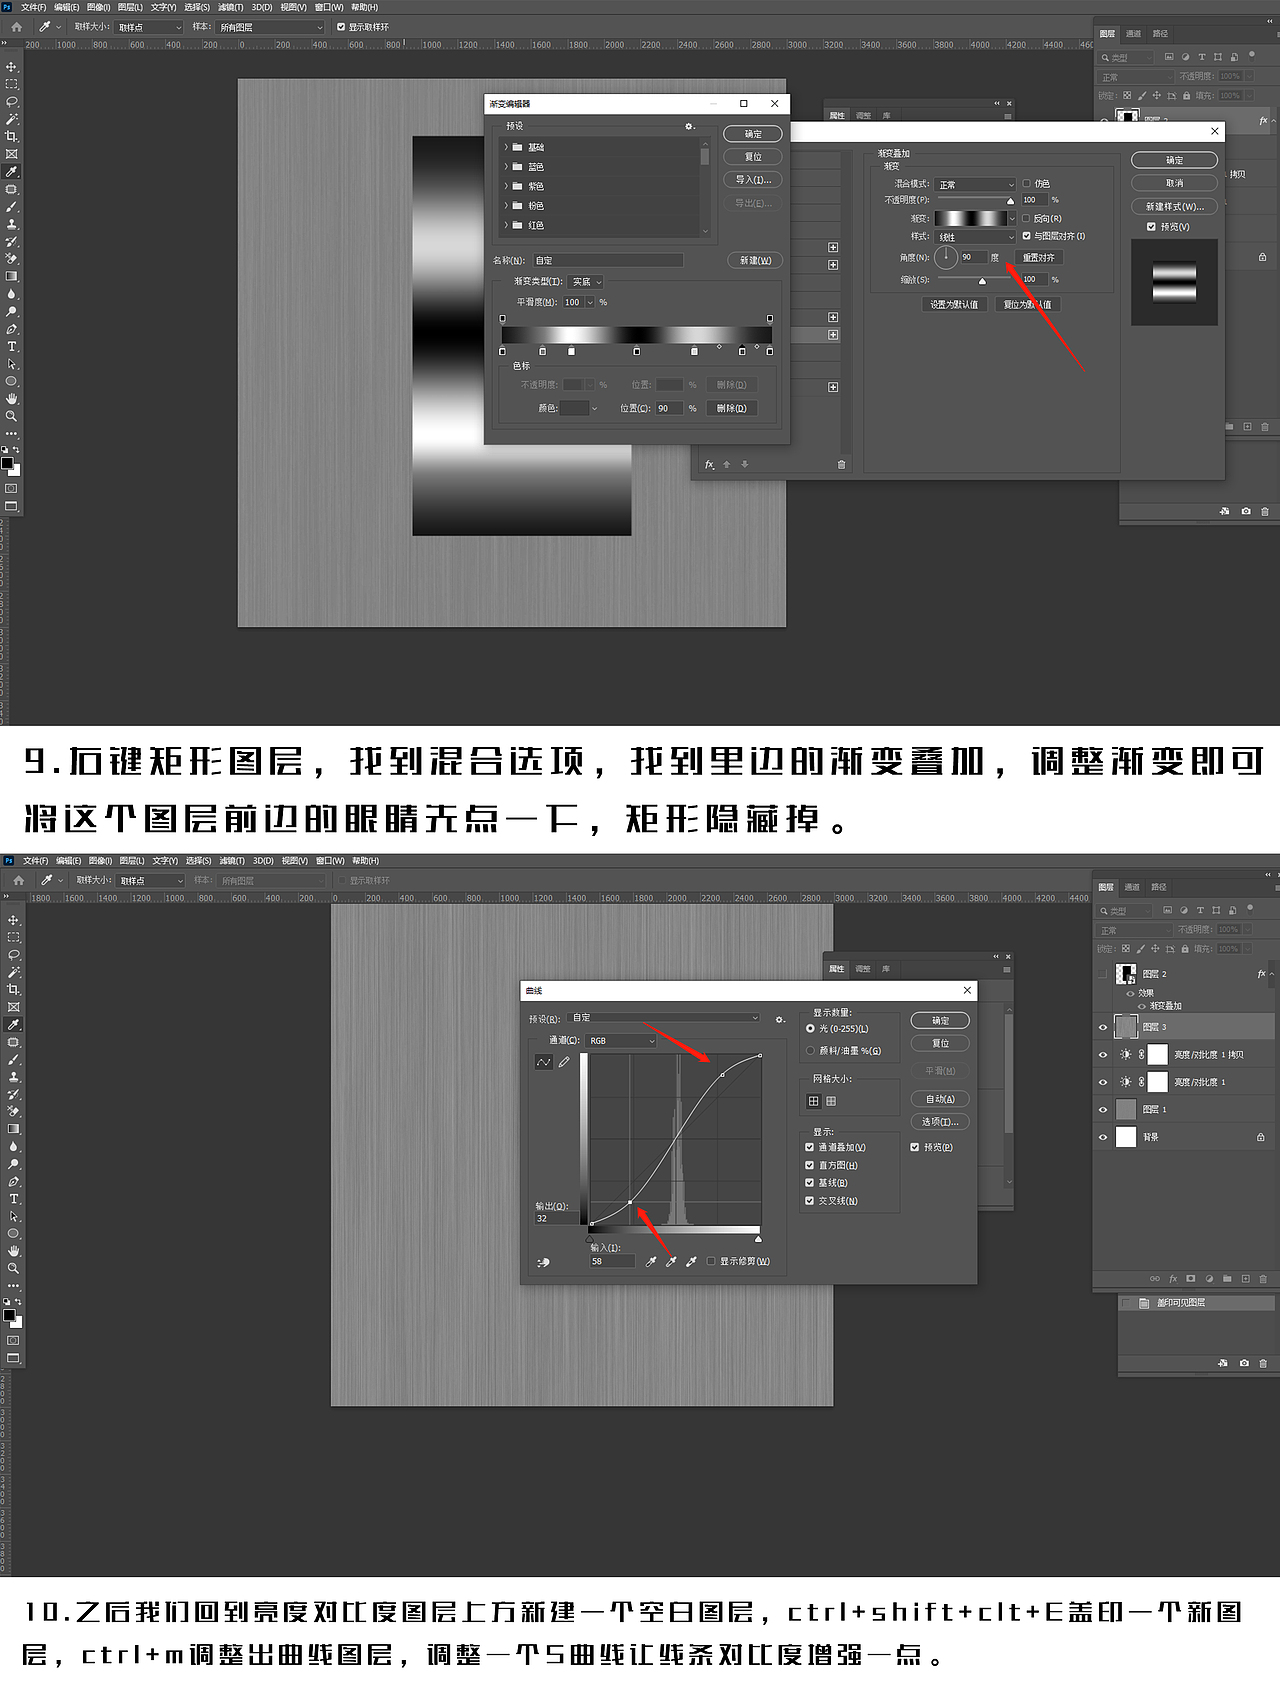Viewport: 1280px width, 1707px height.
Task: Click the angle dial in Gradient Overlay settings
Action: pyautogui.click(x=945, y=257)
